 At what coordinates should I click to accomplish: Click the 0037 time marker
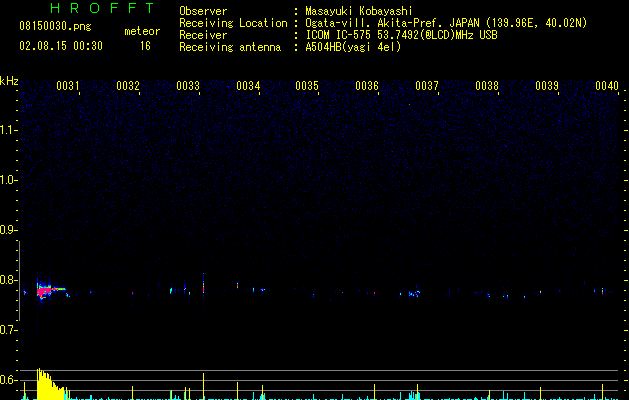pos(427,86)
